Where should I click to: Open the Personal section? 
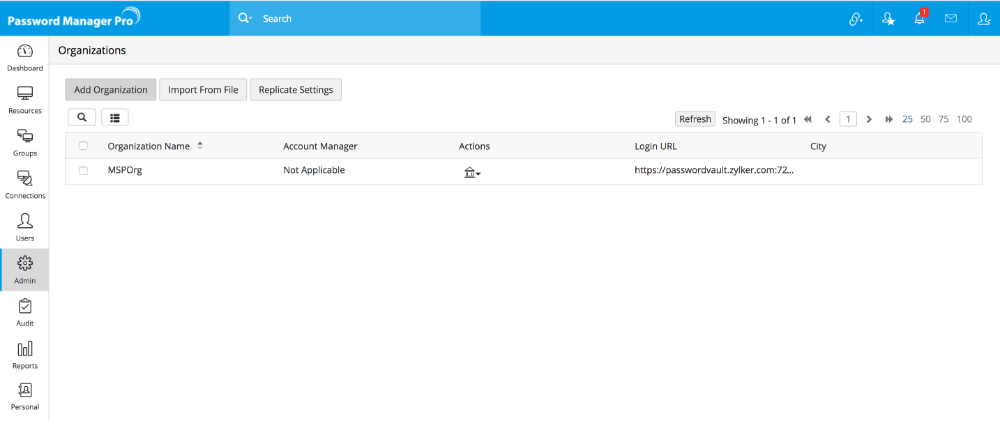24,390
